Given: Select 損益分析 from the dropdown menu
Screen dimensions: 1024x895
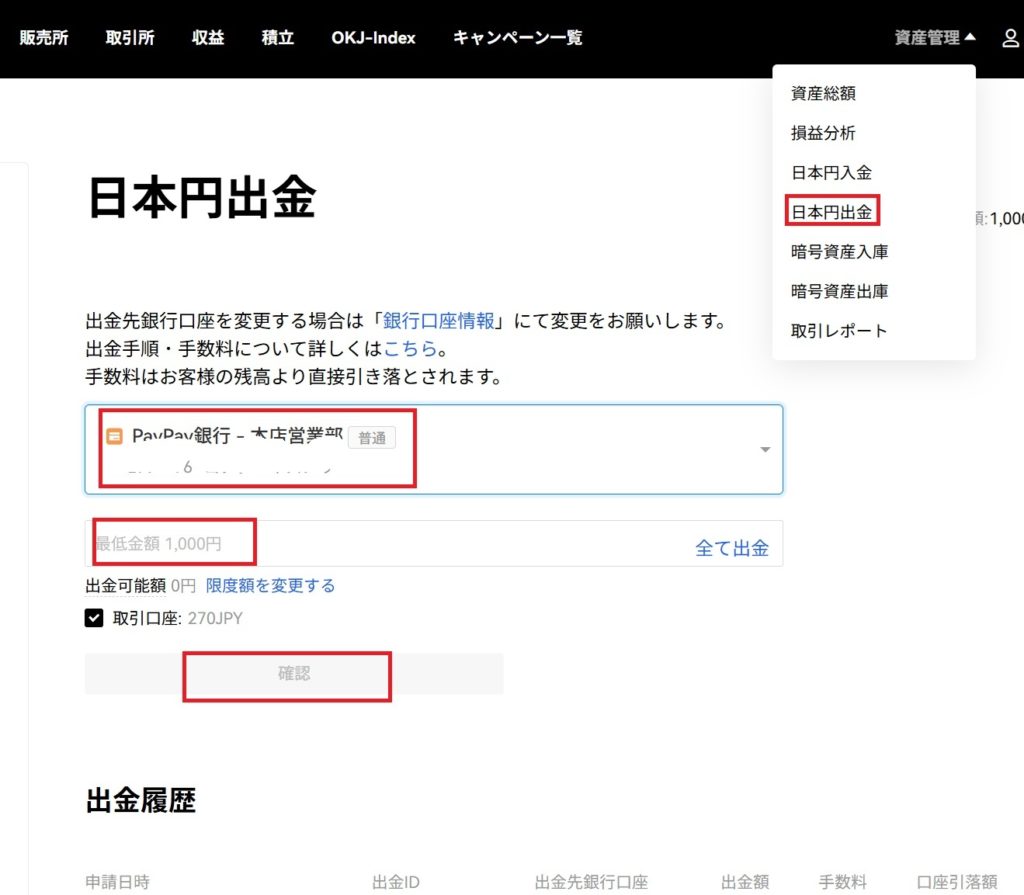Looking at the screenshot, I should 823,133.
